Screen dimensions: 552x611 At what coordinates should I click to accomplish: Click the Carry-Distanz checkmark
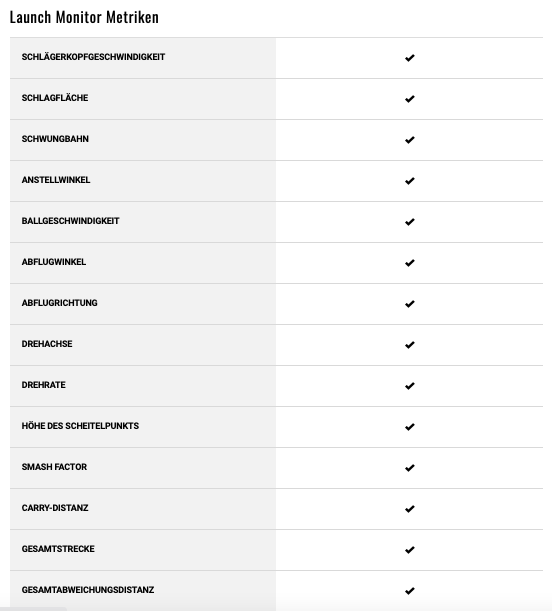409,509
